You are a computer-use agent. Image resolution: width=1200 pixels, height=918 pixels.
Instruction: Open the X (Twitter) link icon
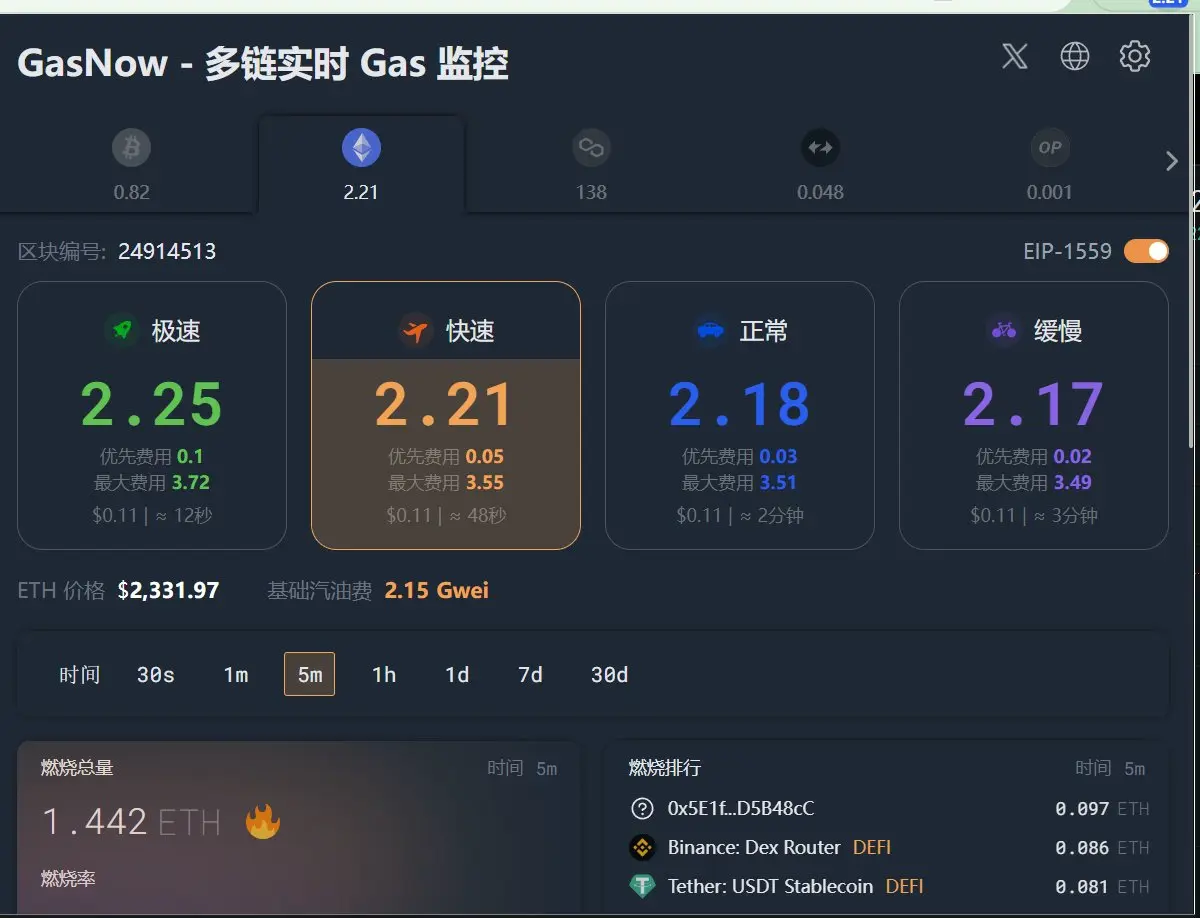click(1015, 56)
